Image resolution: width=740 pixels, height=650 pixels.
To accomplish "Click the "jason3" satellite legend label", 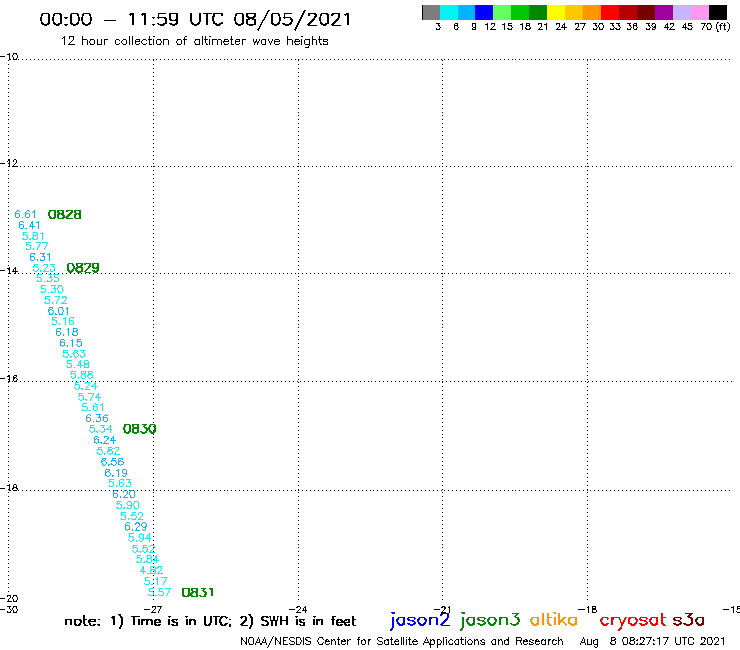I will [x=490, y=620].
